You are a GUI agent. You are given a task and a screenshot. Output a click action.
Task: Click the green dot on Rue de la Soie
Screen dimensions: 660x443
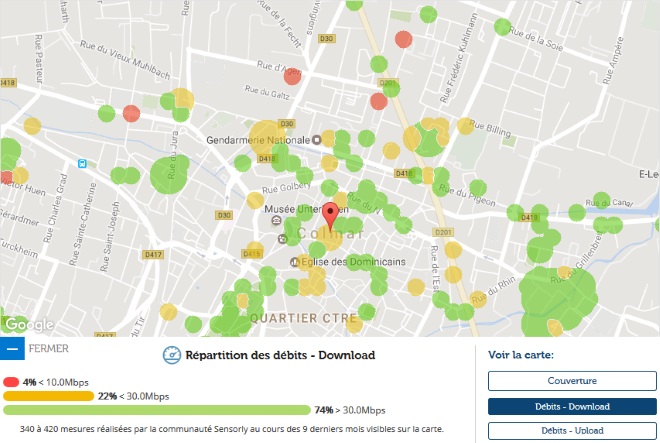tap(502, 27)
